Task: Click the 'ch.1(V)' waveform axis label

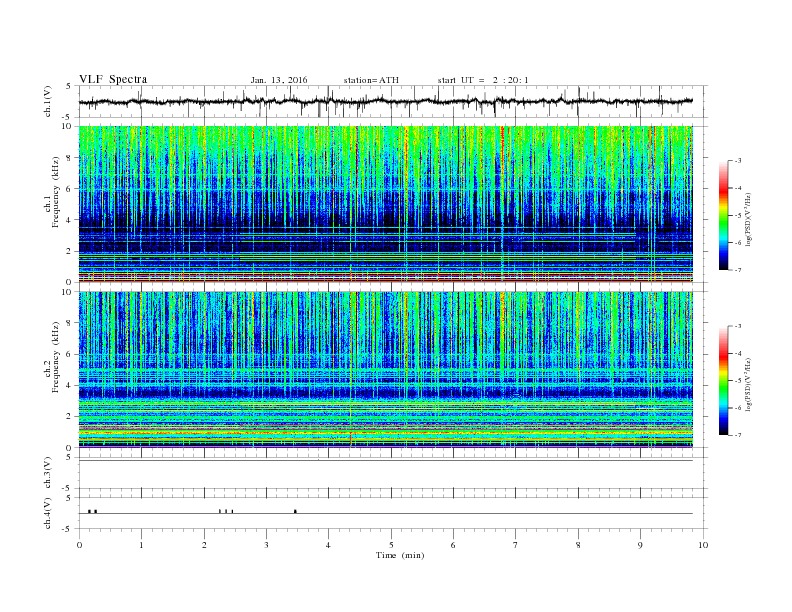Action: 48,101
